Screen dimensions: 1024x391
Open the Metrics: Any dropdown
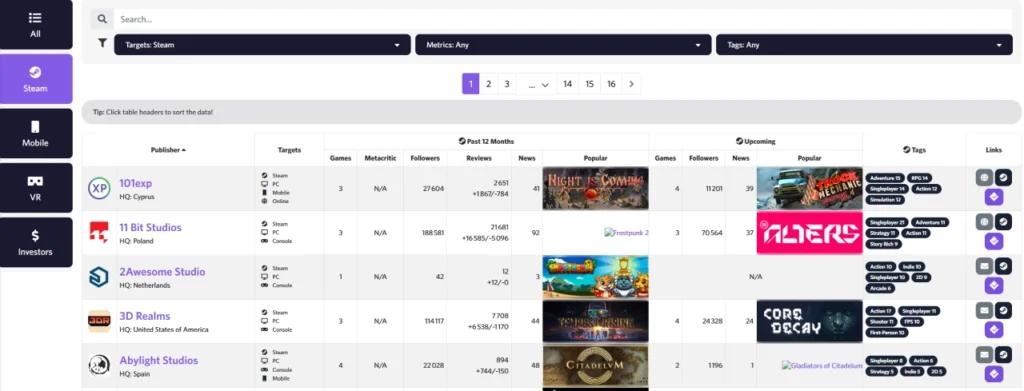563,45
